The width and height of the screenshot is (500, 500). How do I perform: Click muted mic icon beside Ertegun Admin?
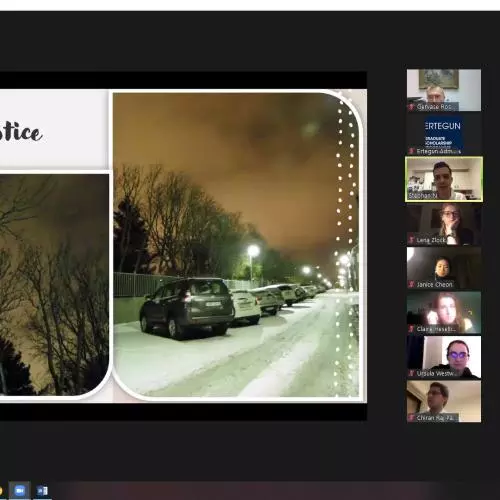point(412,151)
